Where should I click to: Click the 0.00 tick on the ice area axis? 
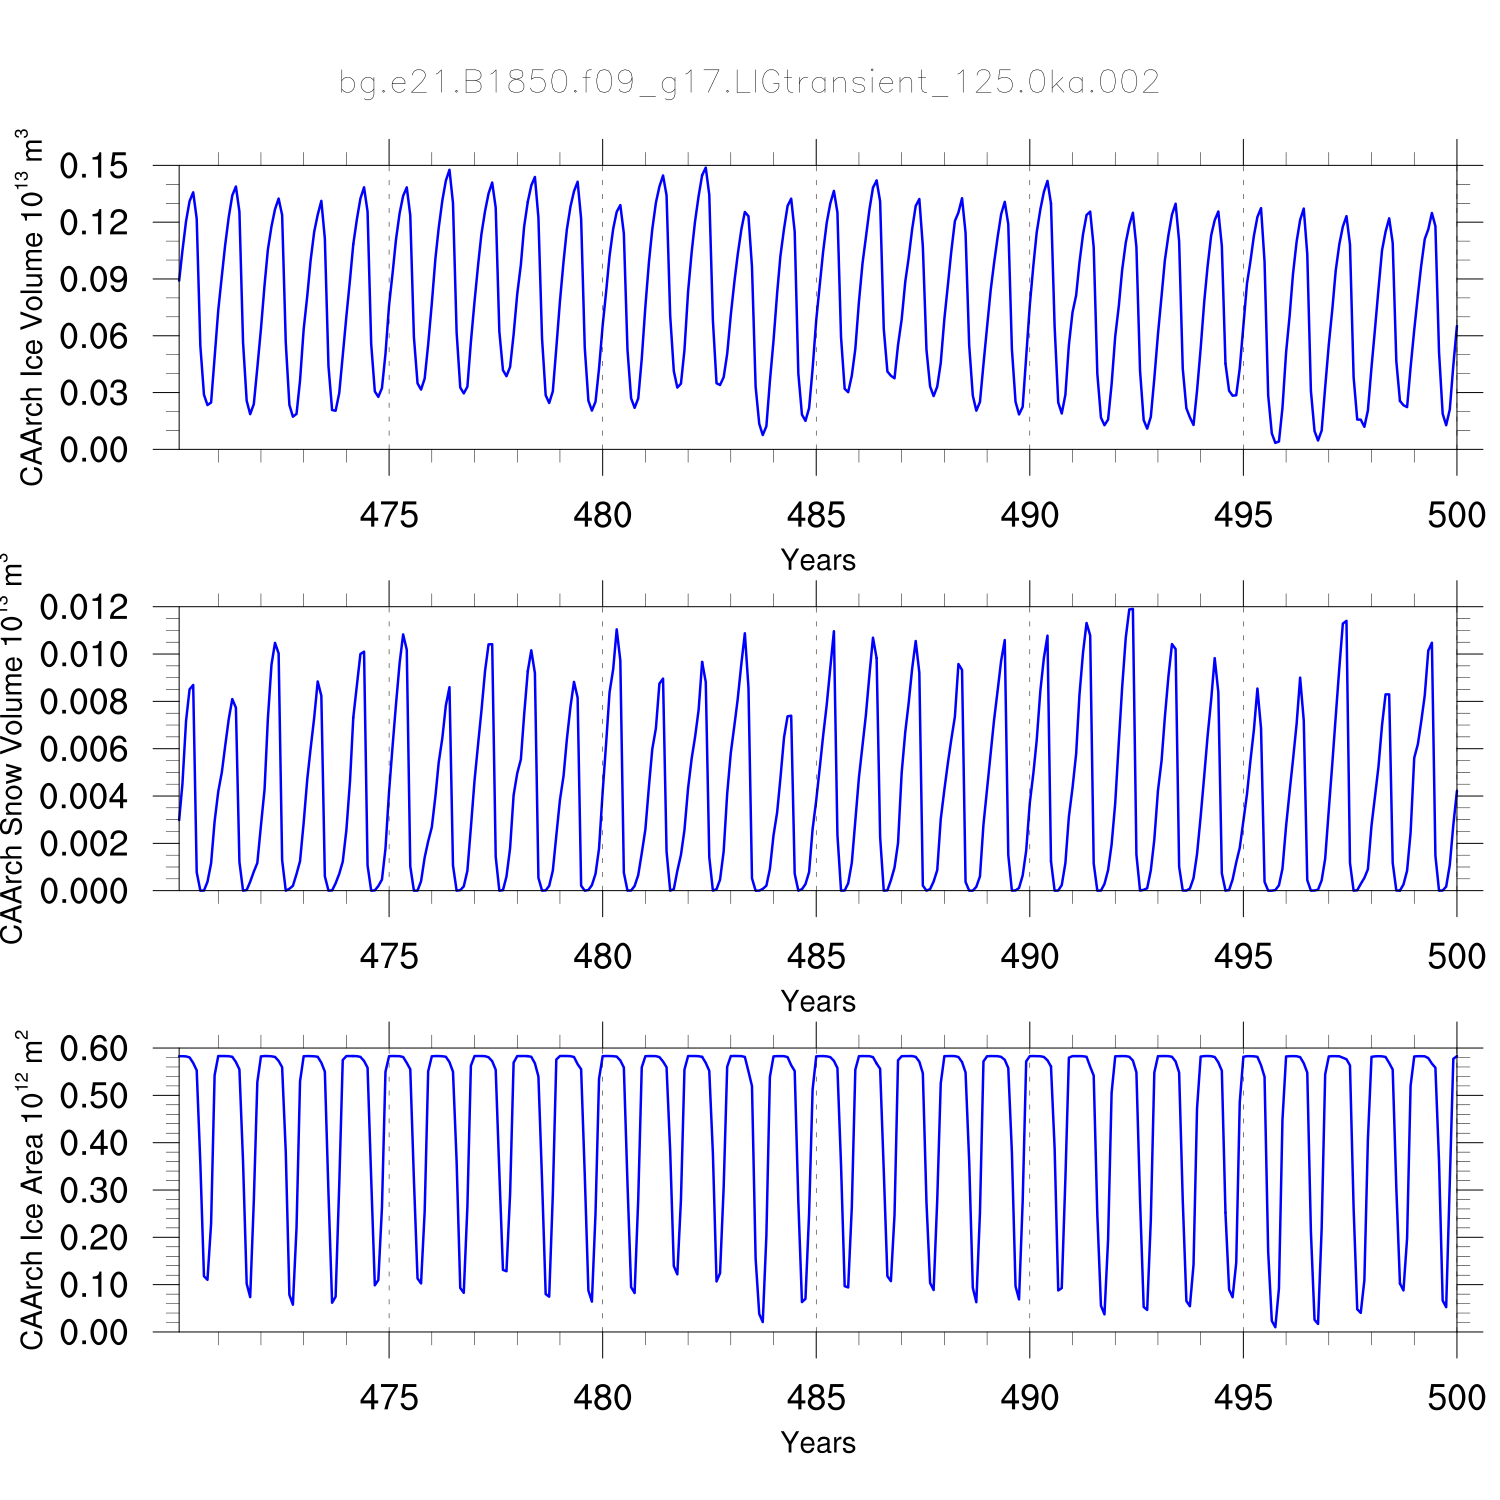(94, 1332)
